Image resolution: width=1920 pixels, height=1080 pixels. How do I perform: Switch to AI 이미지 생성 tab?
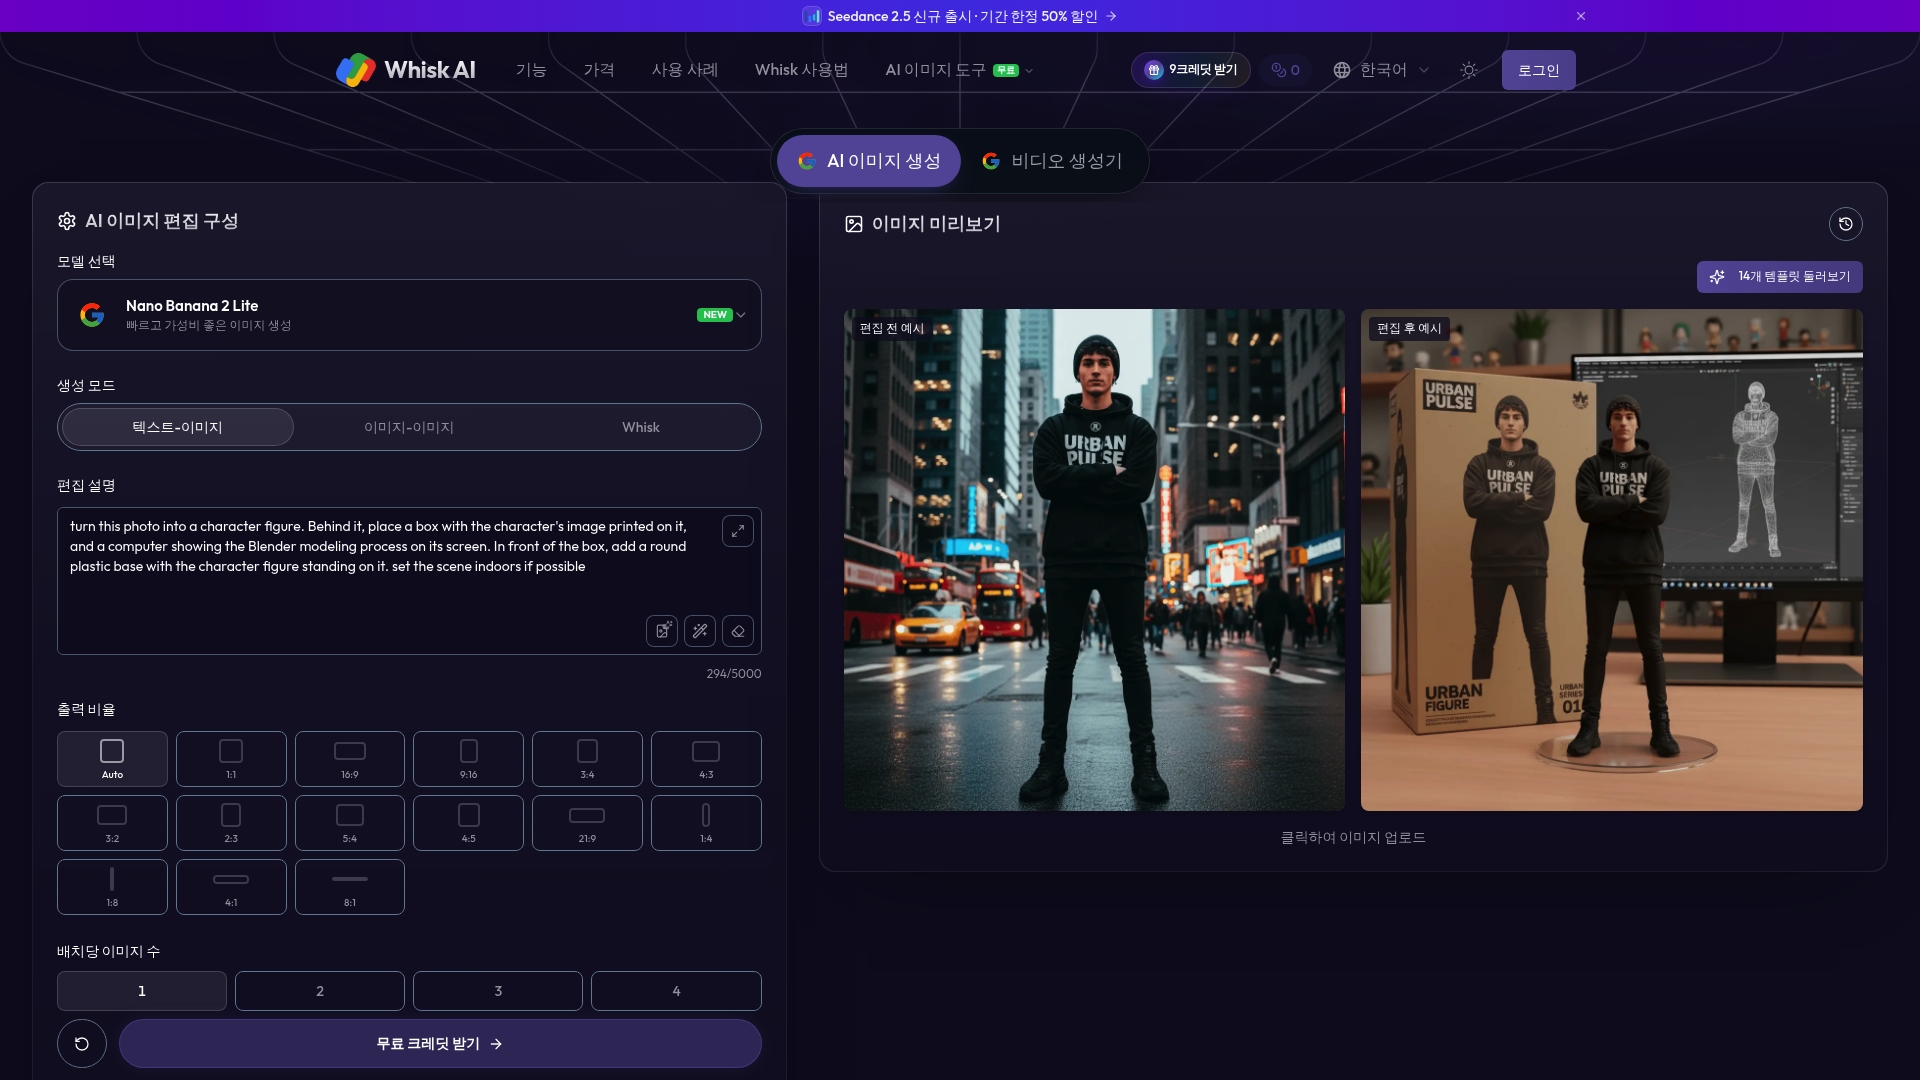(x=869, y=161)
